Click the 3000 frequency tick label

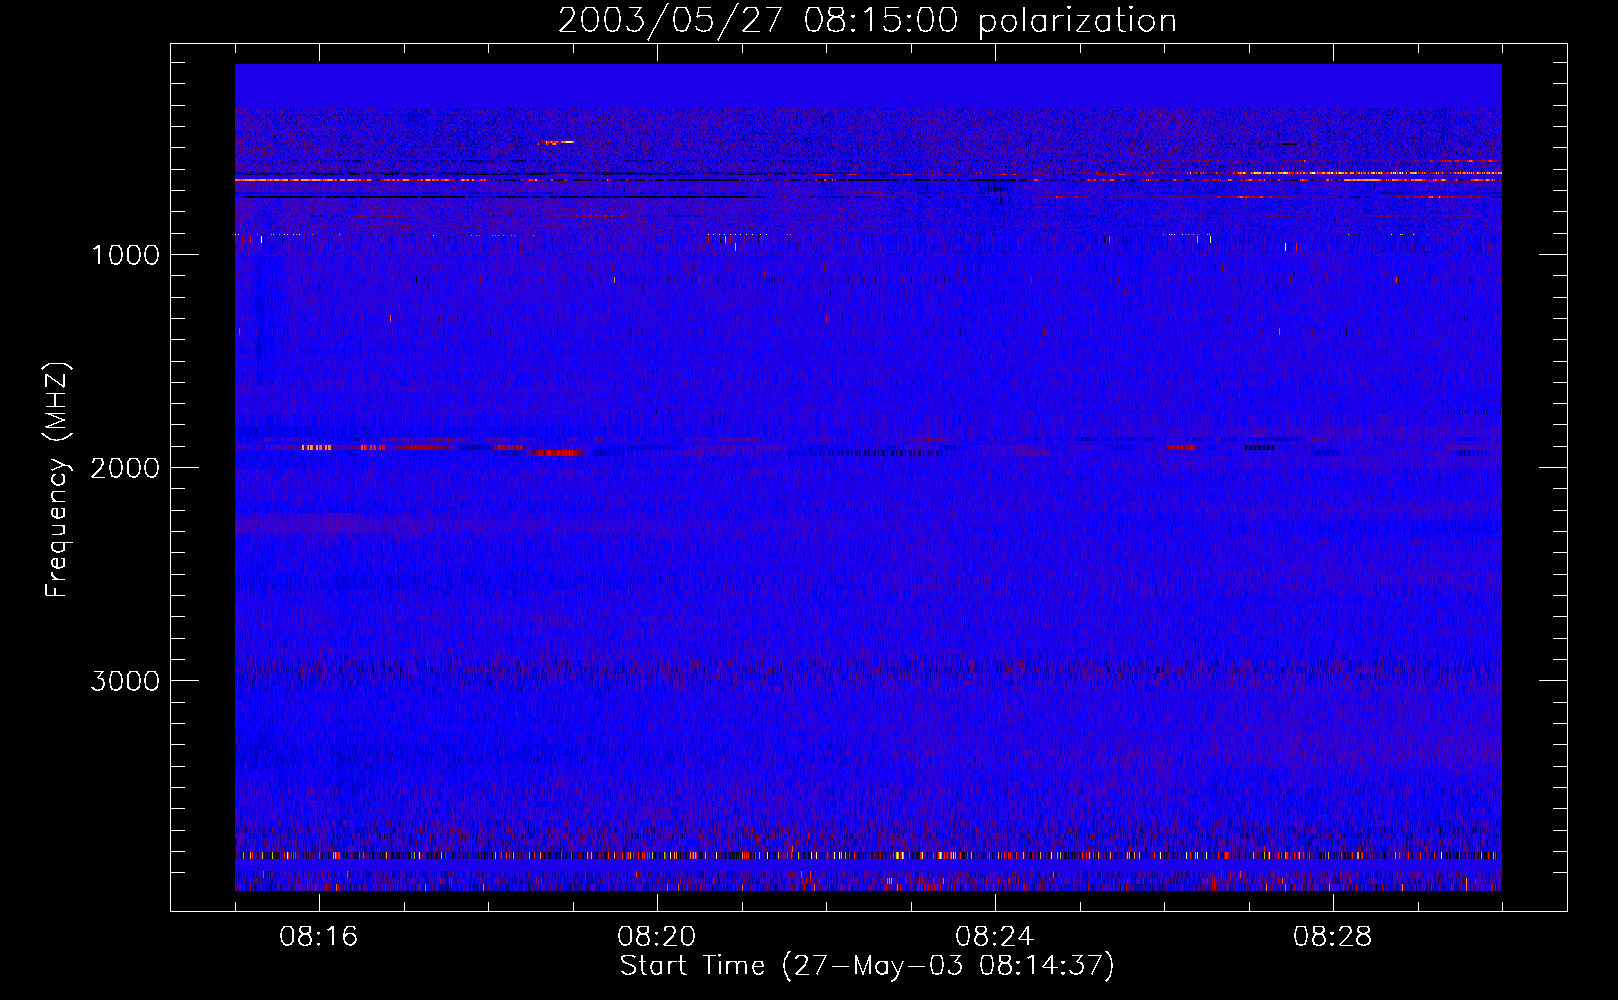click(125, 681)
